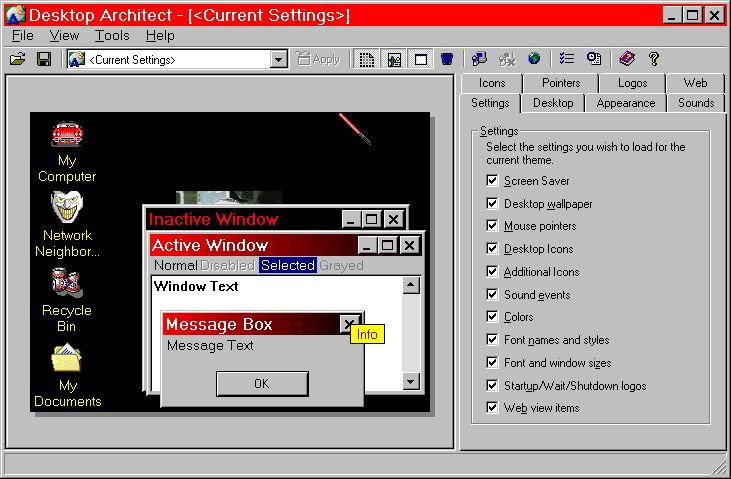Click the Message Text label in preview

coord(210,345)
